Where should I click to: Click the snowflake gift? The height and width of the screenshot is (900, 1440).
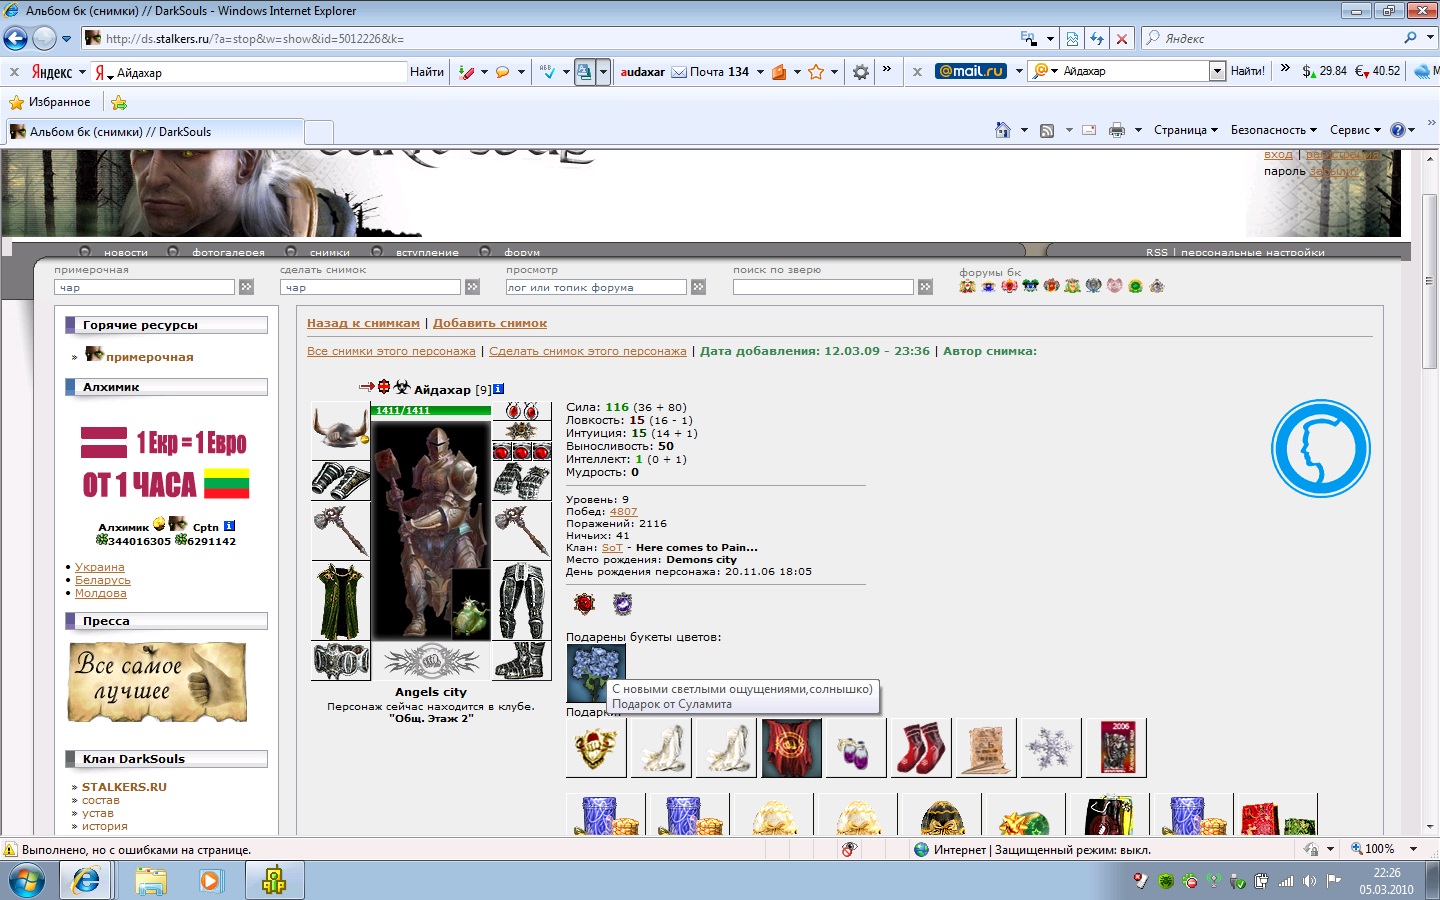(x=1051, y=747)
